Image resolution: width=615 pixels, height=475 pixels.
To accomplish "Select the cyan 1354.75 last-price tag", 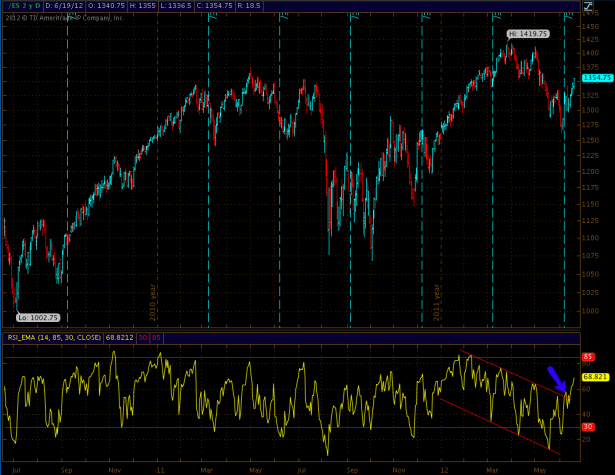I will pyautogui.click(x=599, y=77).
